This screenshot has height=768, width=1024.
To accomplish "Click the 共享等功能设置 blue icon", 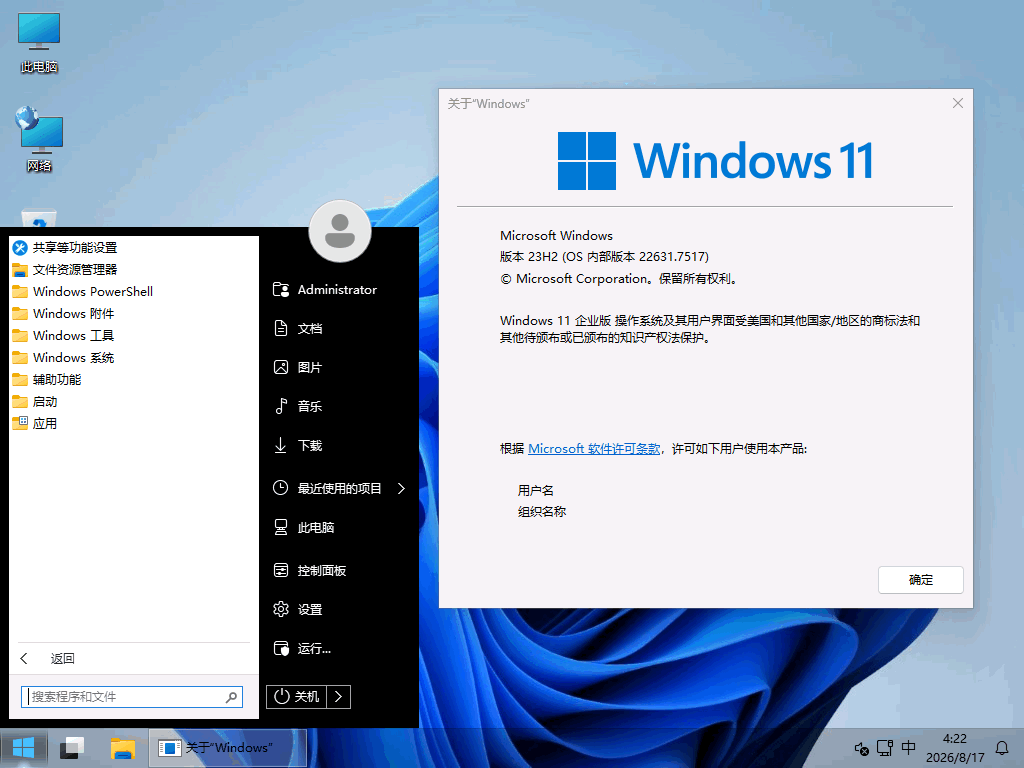I will click(x=20, y=248).
